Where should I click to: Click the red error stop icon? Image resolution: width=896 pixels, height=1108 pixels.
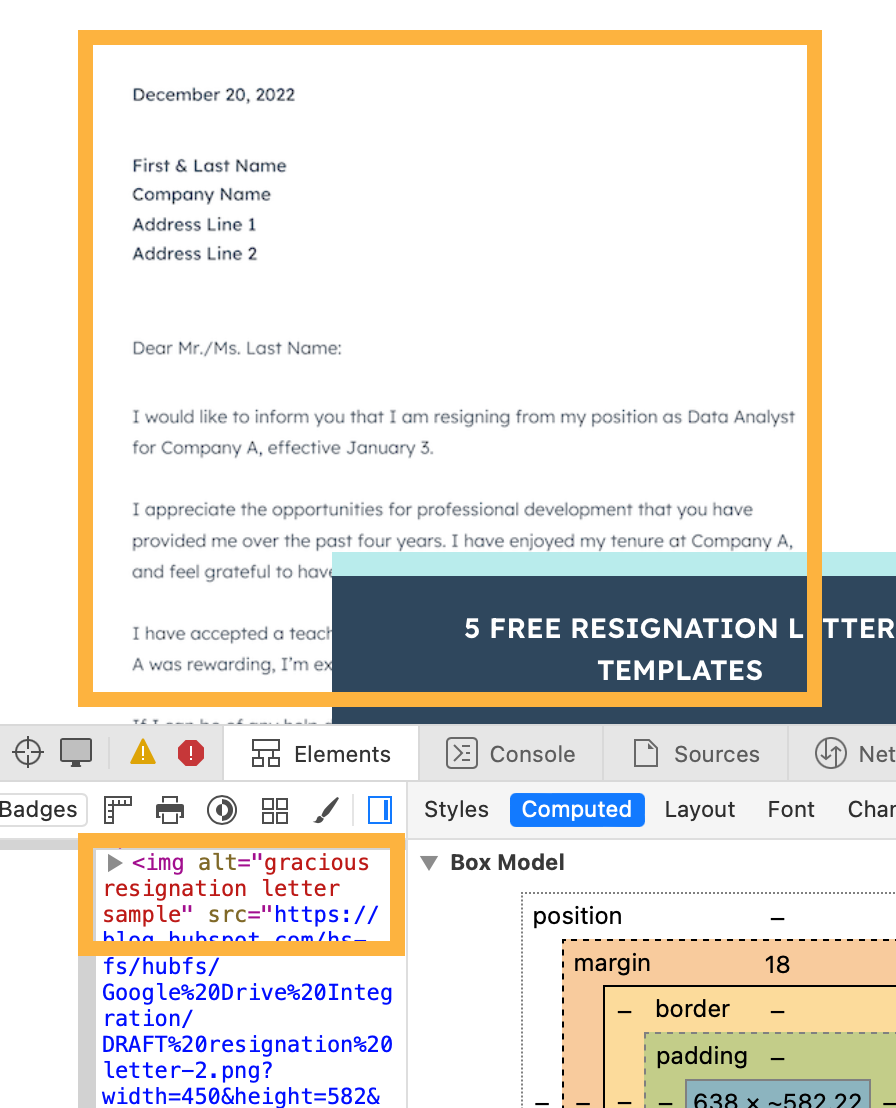191,752
